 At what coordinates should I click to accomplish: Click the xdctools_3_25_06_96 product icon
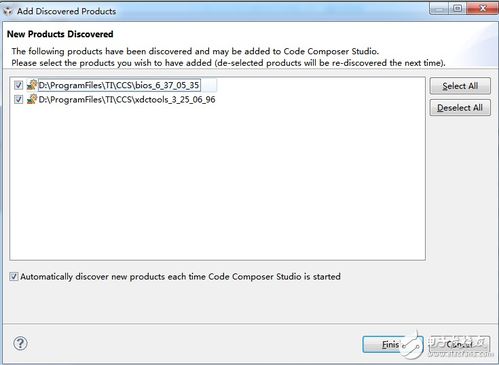click(x=32, y=99)
